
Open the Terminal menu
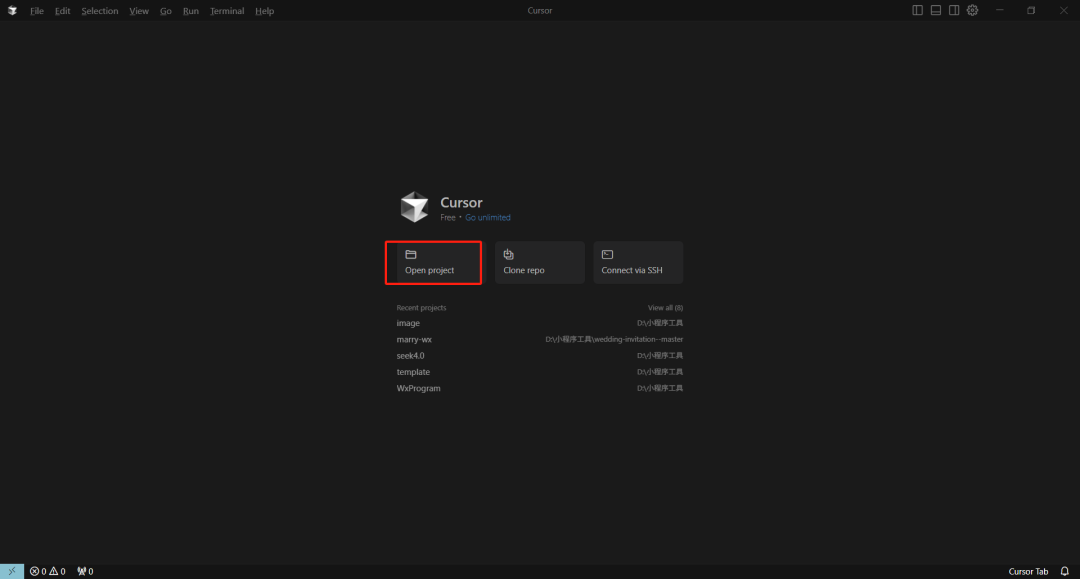227,11
